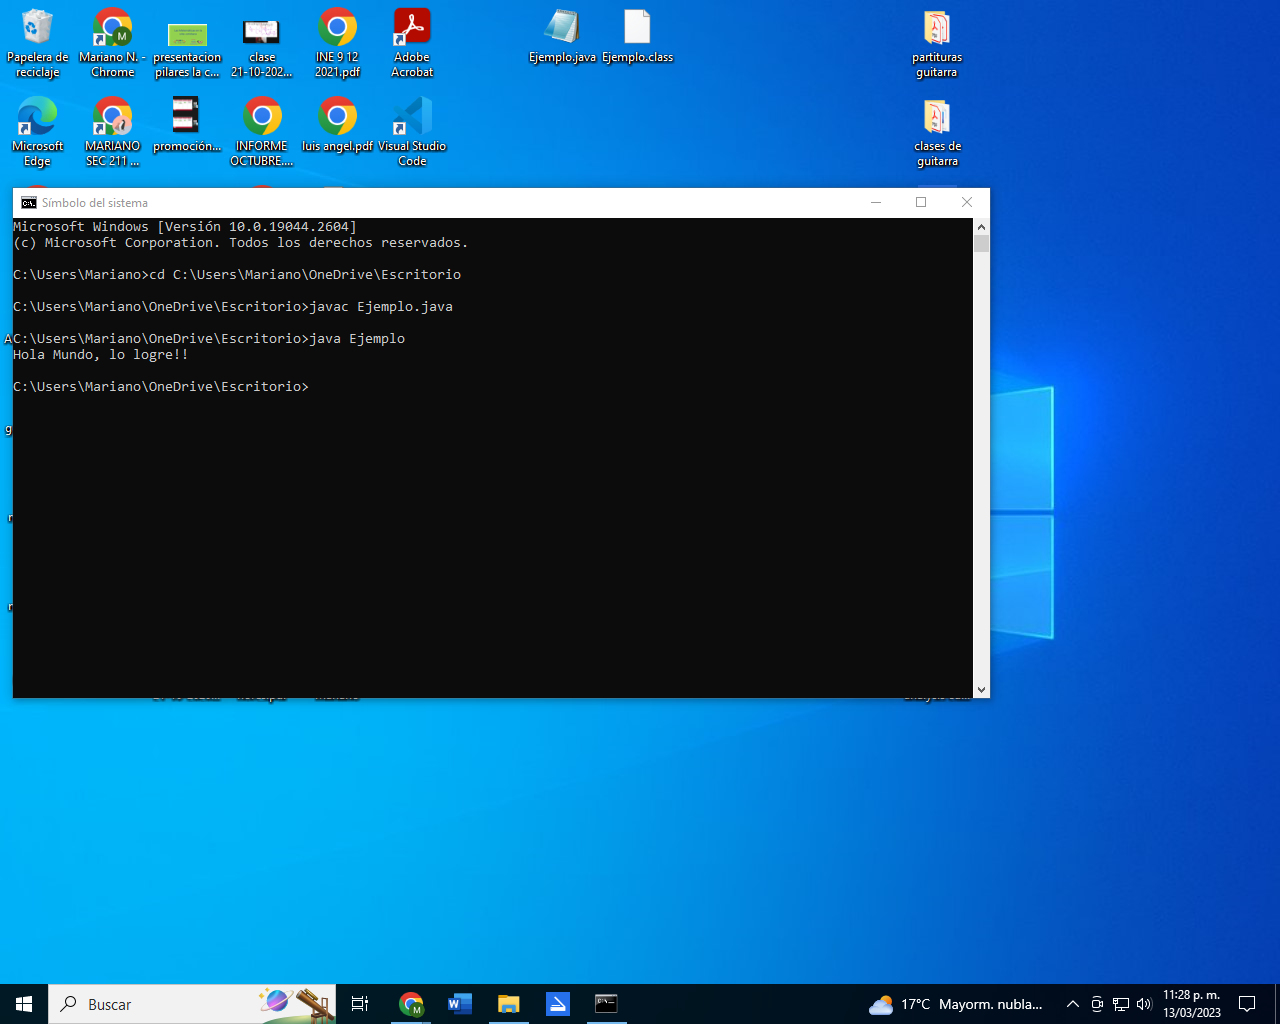Maximize the Símbolo del sistema window
The image size is (1280, 1024).
[921, 202]
